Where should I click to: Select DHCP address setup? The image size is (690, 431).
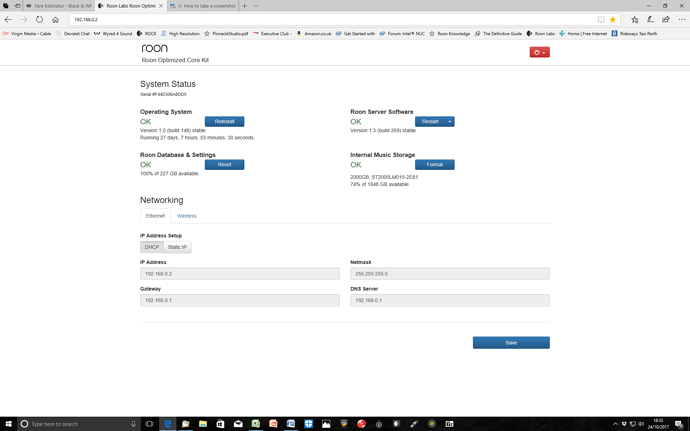click(152, 247)
